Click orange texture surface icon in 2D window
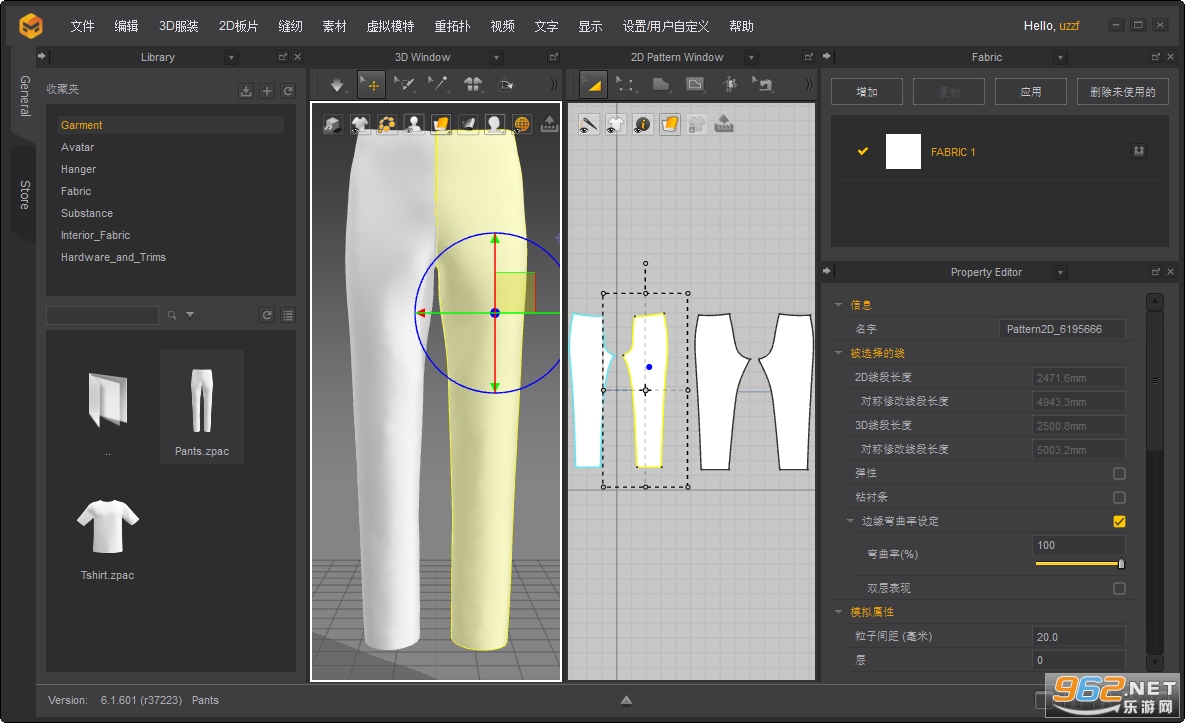 [670, 124]
